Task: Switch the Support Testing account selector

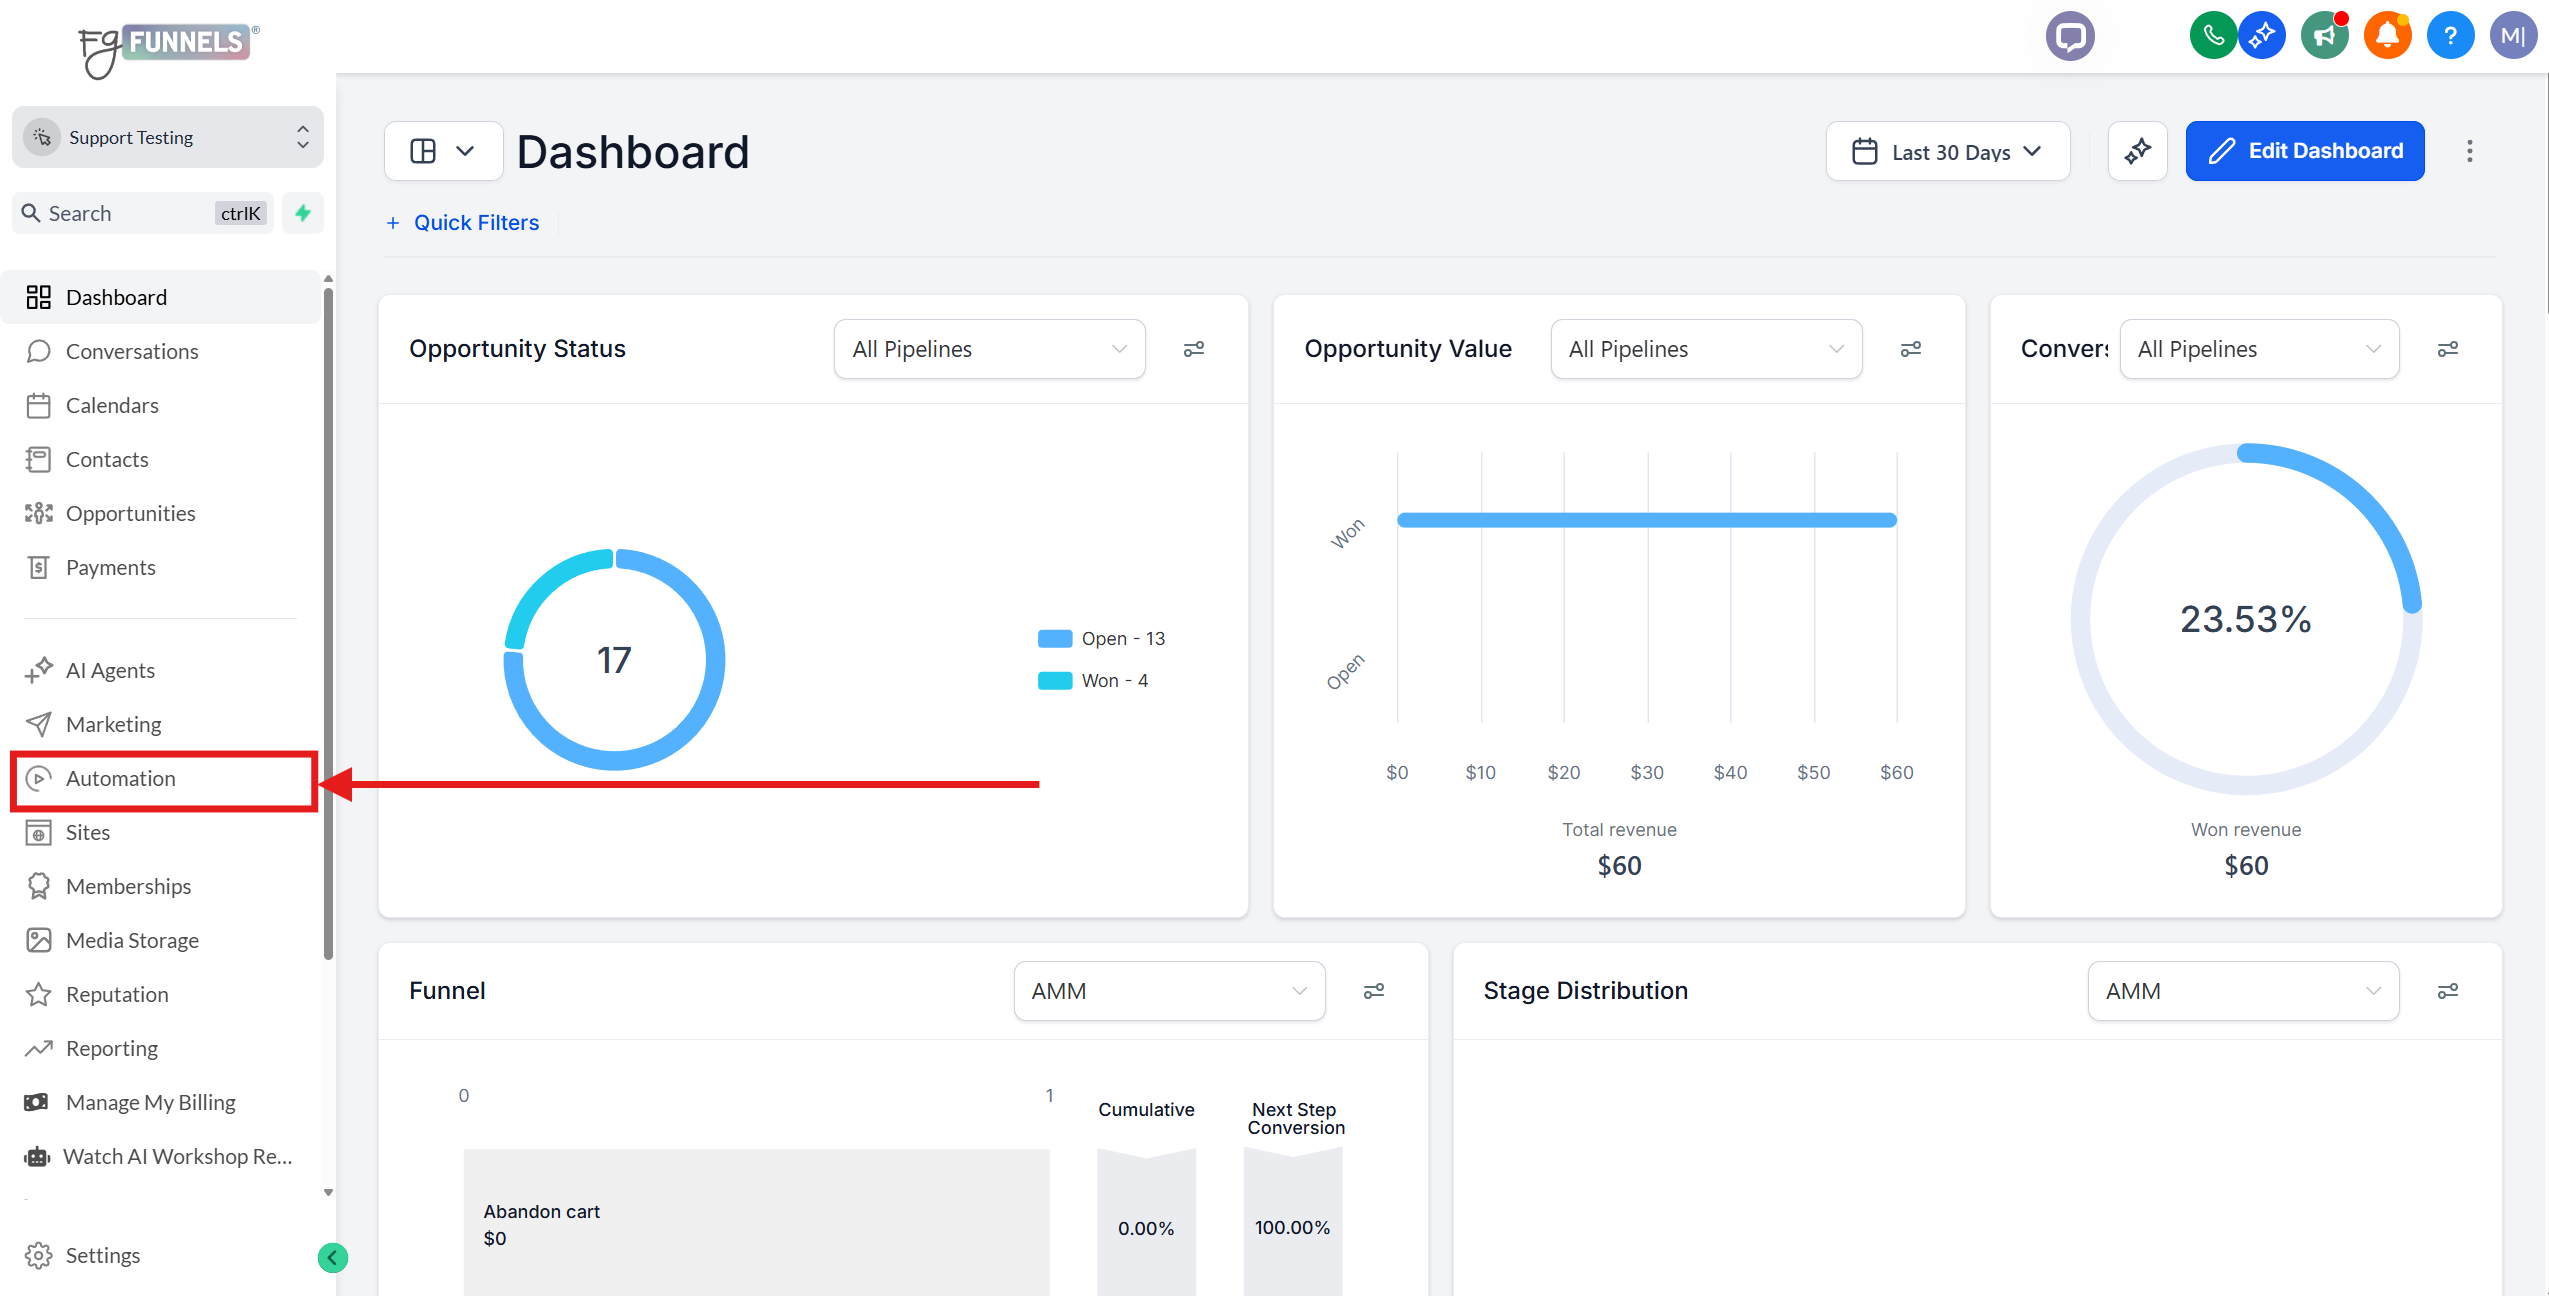Action: pos(167,137)
